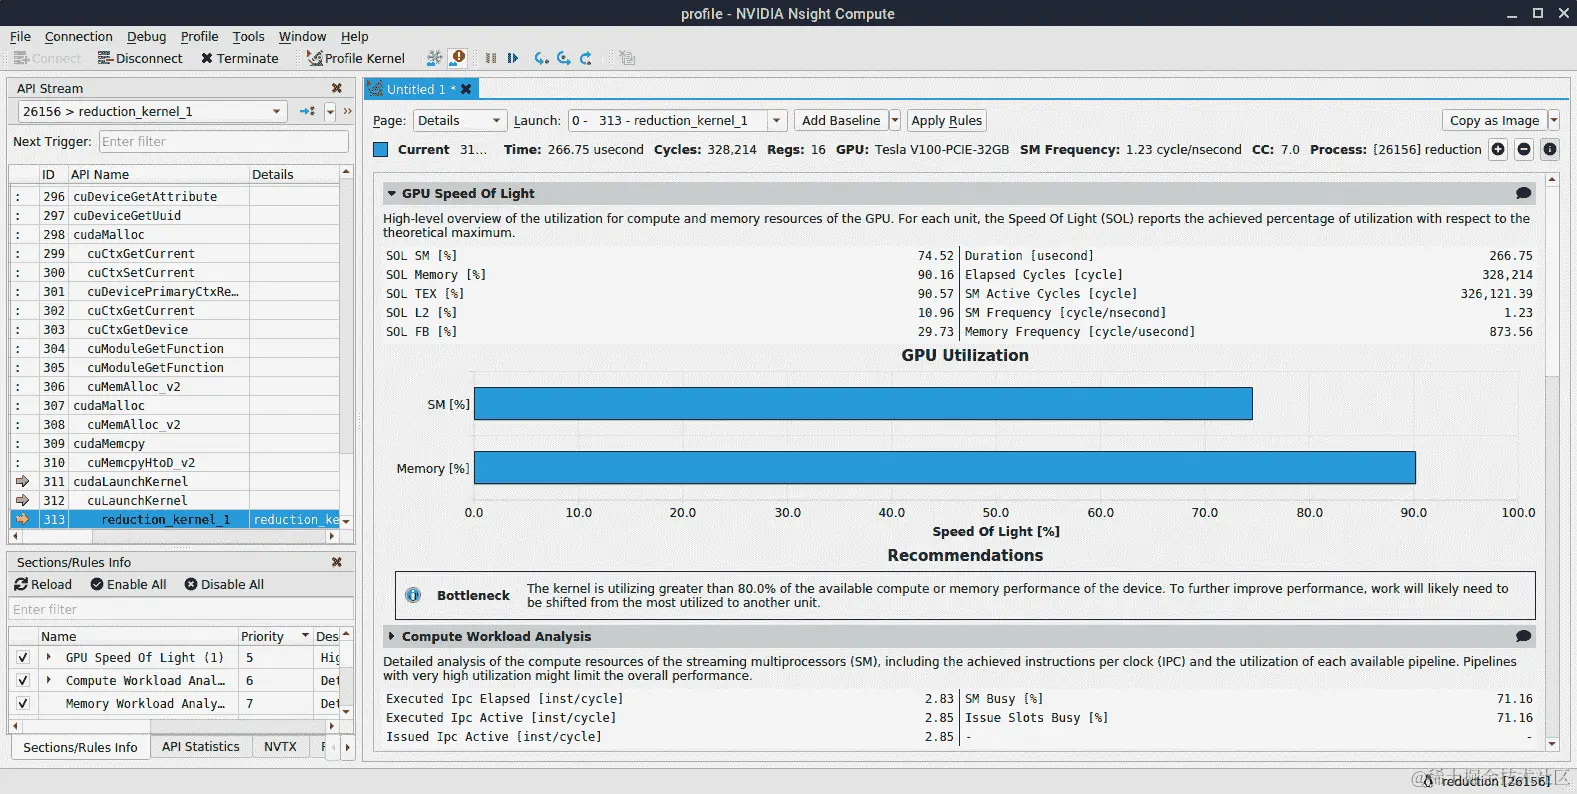
Task: Switch to the API Statistics tab
Action: (x=201, y=747)
